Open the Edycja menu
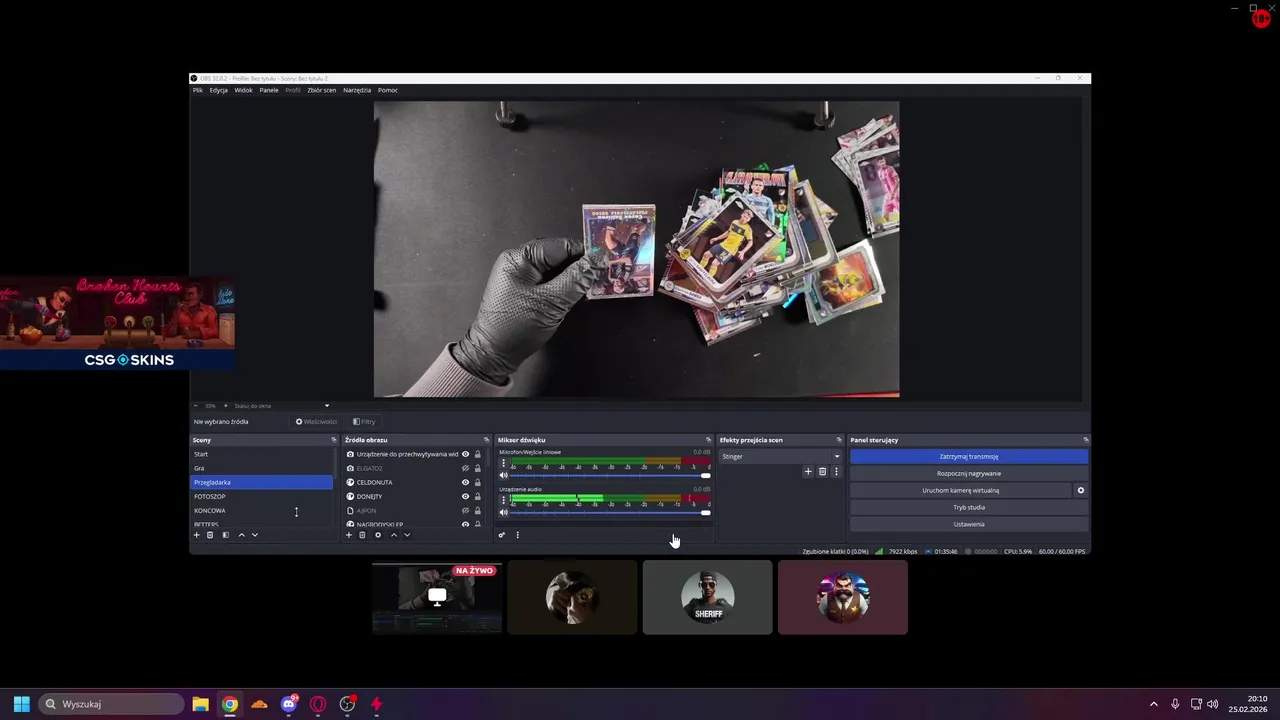The height and width of the screenshot is (720, 1280). tap(218, 90)
